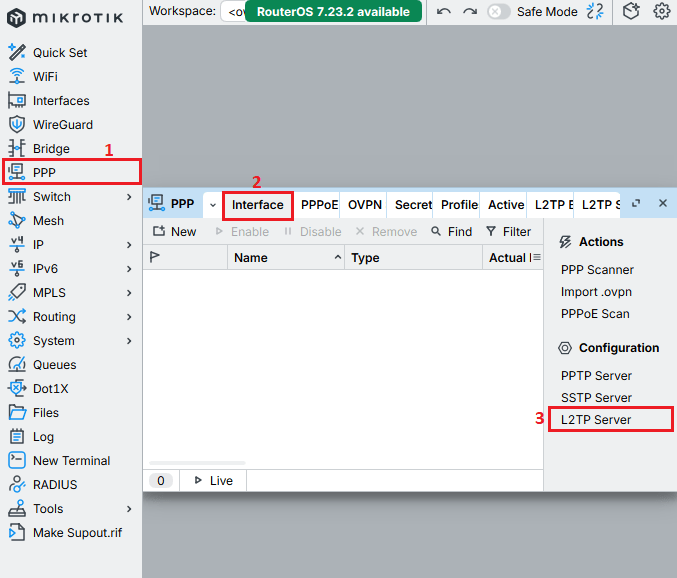
Task: Click Find in the PPP toolbar
Action: 452,232
